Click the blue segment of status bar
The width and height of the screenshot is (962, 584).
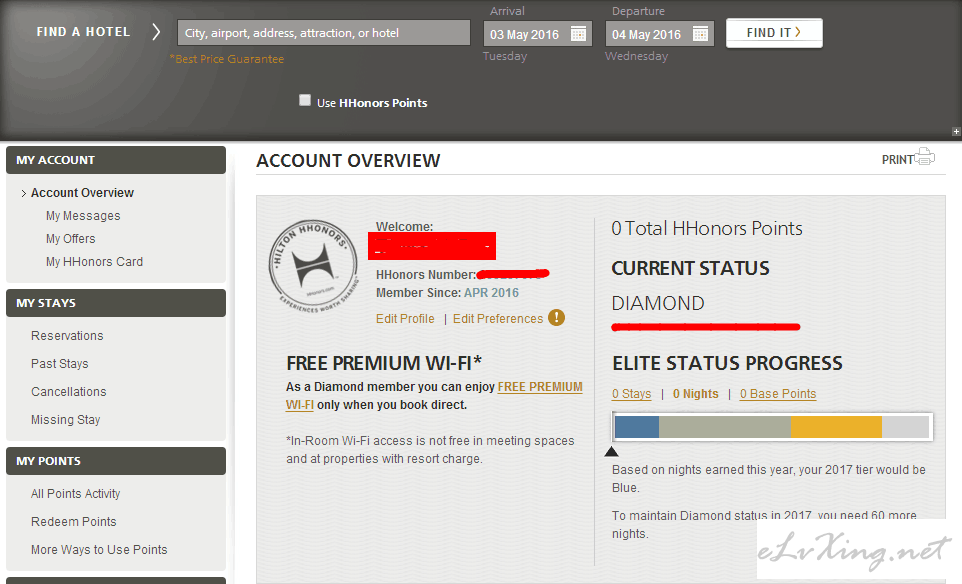(x=637, y=427)
